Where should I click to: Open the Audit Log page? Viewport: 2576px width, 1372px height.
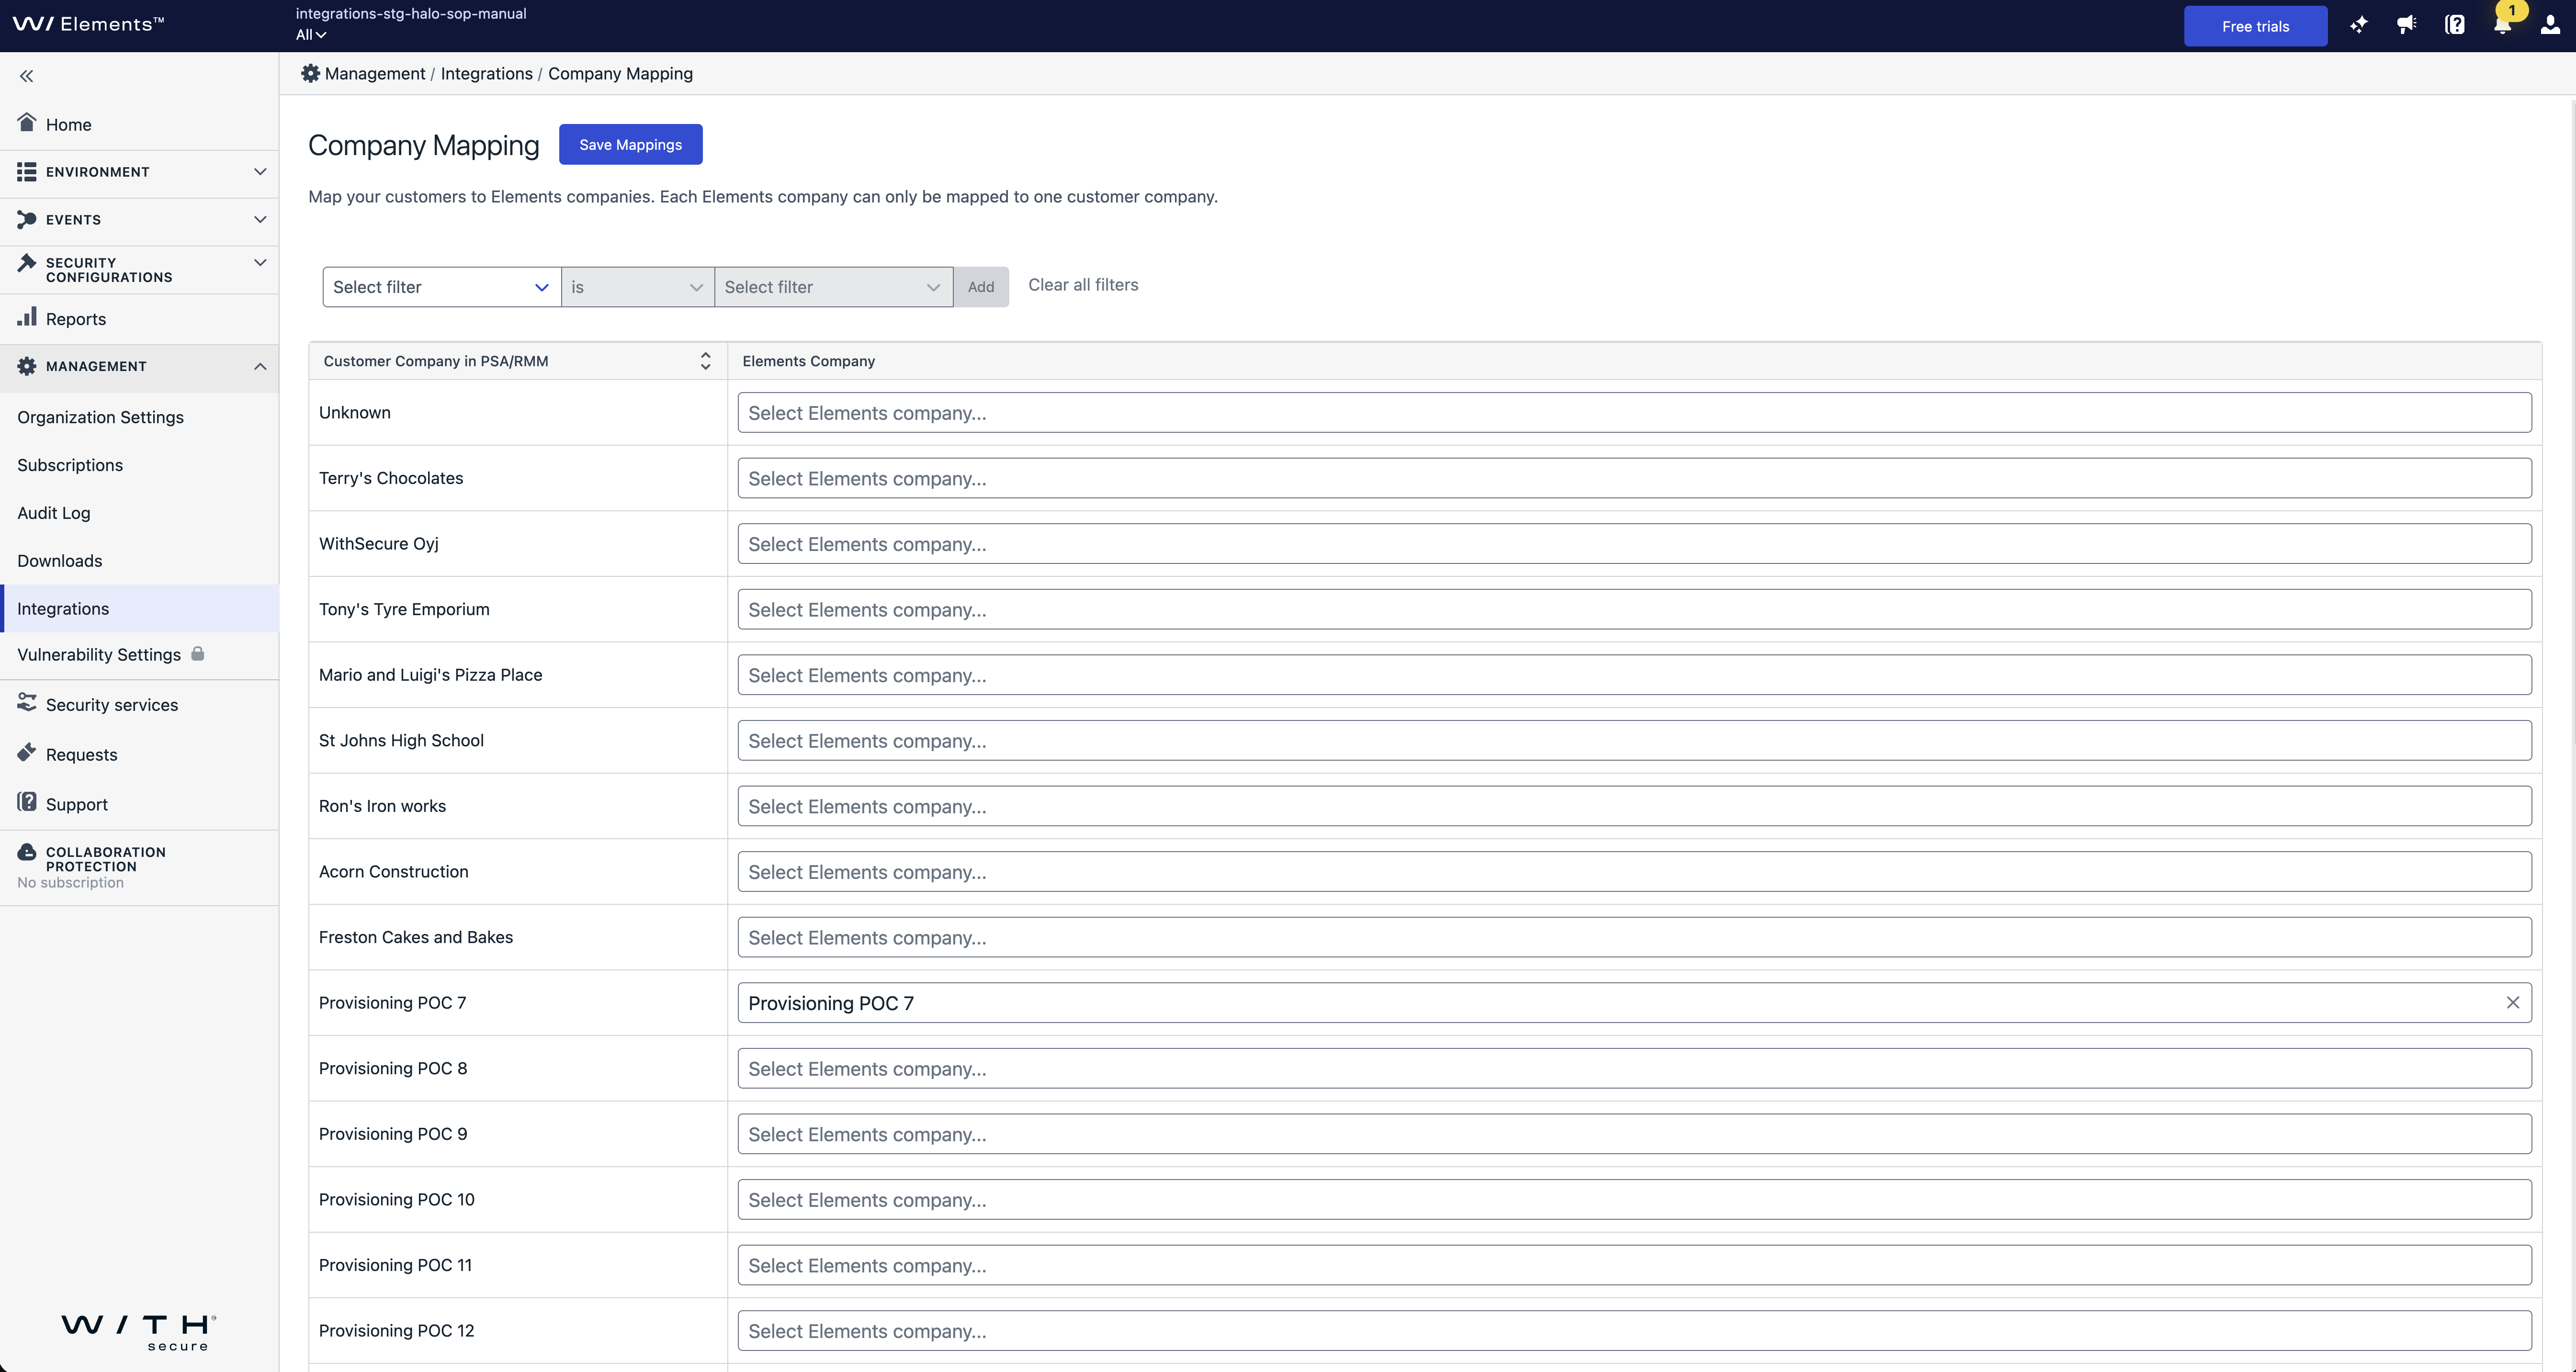point(54,513)
